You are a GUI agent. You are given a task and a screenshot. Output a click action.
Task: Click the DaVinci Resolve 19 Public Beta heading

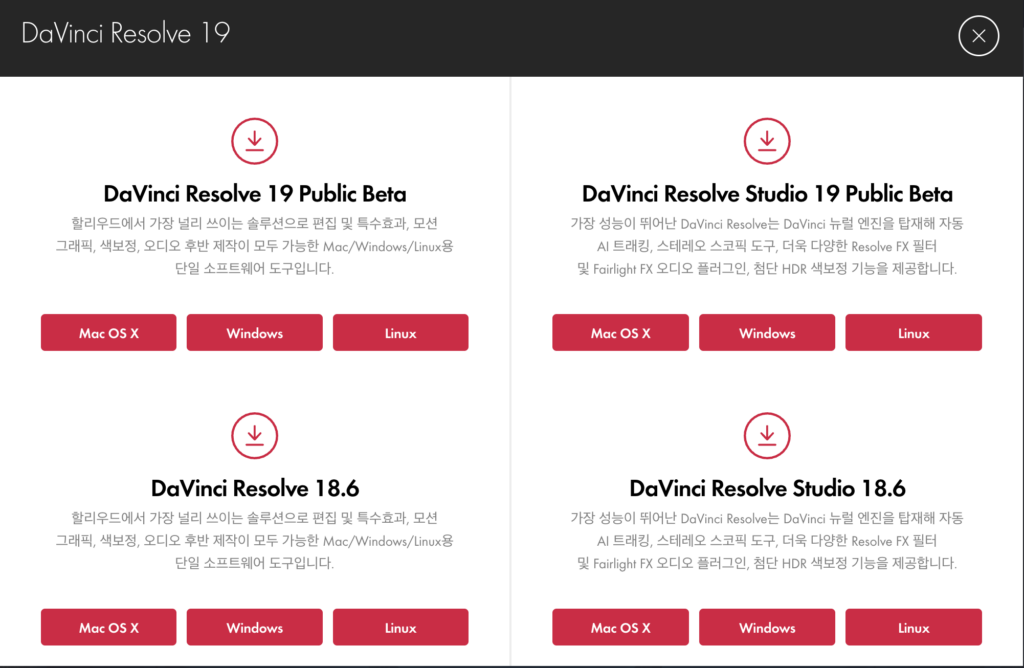pos(255,194)
